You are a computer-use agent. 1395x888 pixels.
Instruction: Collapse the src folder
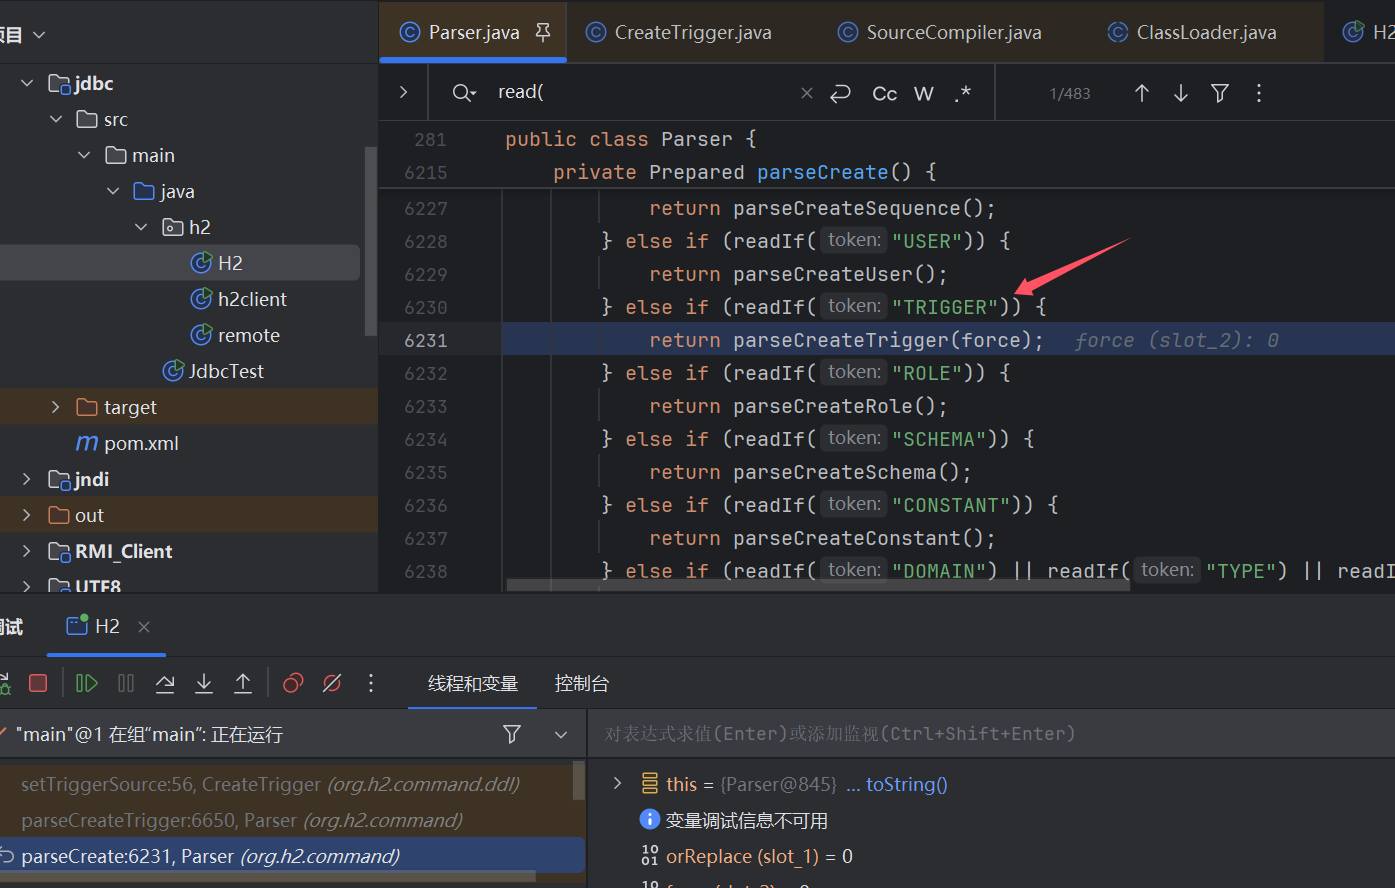[x=56, y=119]
